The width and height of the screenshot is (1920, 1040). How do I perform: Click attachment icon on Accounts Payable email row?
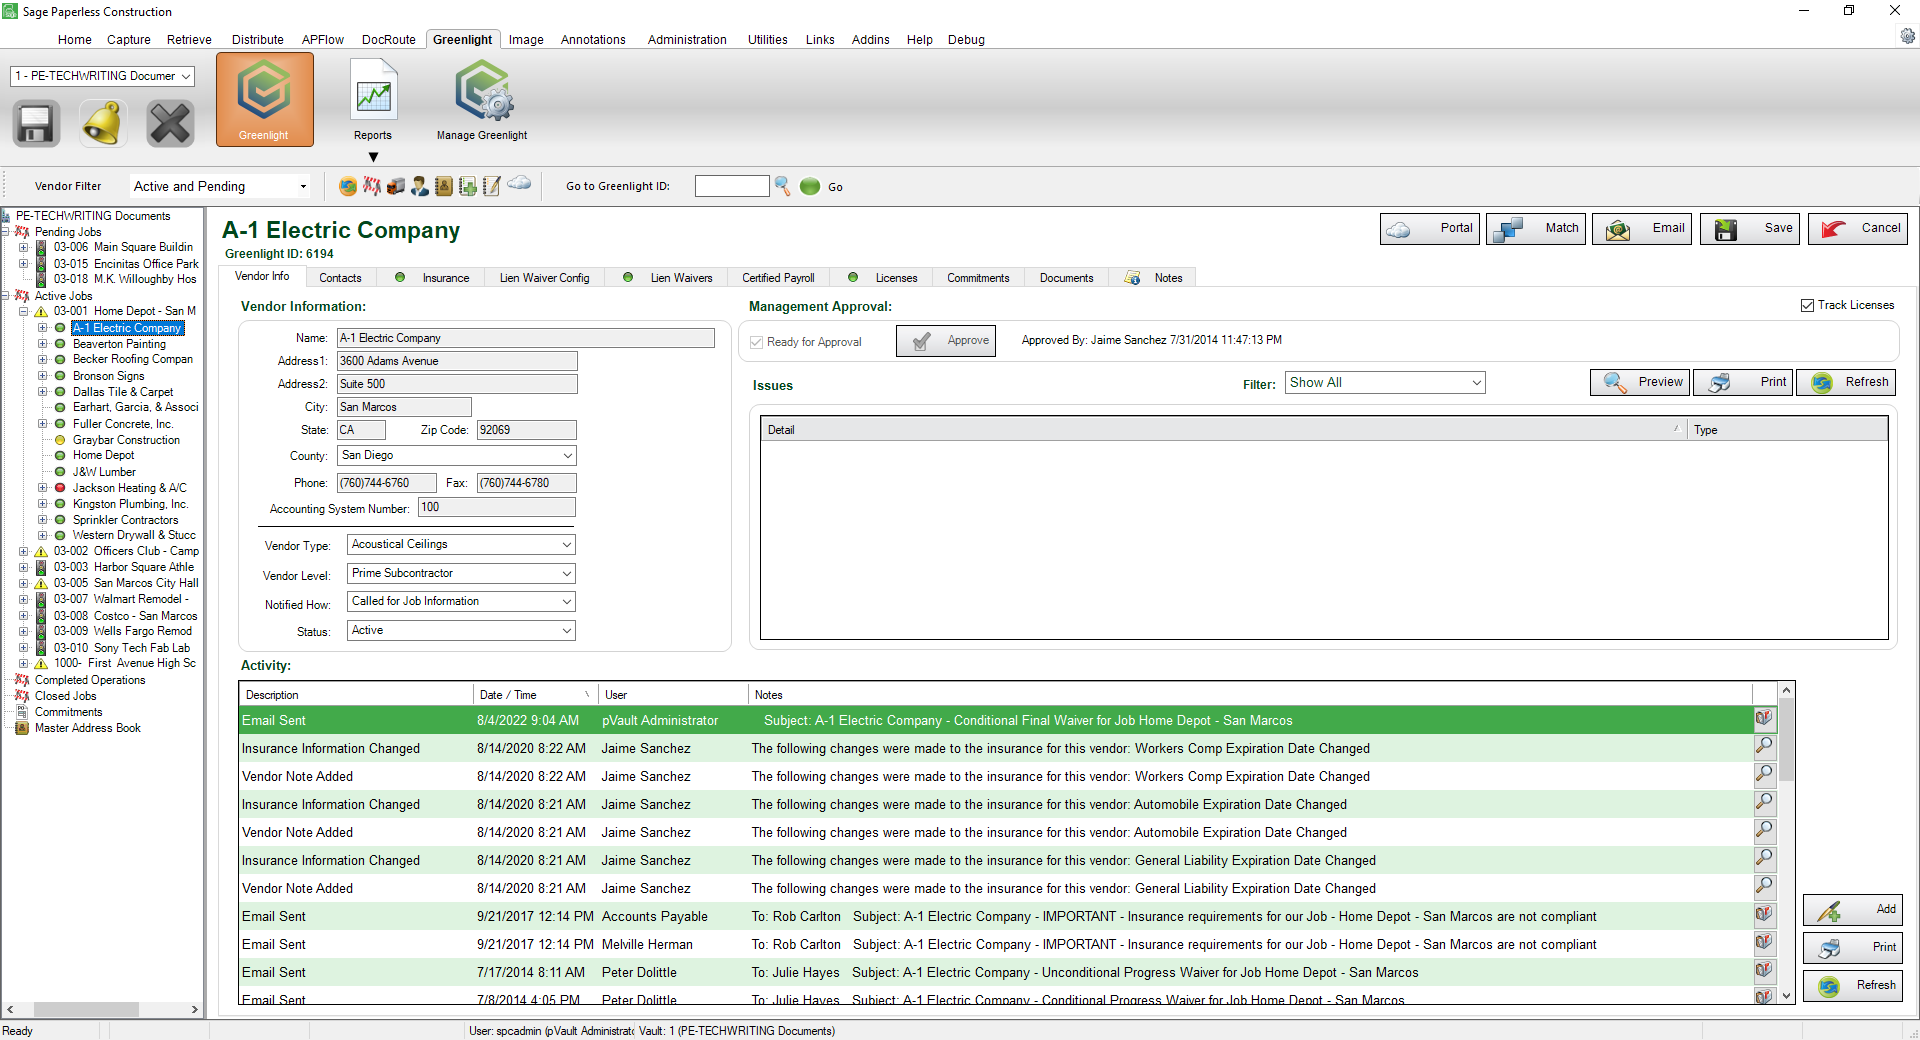1764,914
